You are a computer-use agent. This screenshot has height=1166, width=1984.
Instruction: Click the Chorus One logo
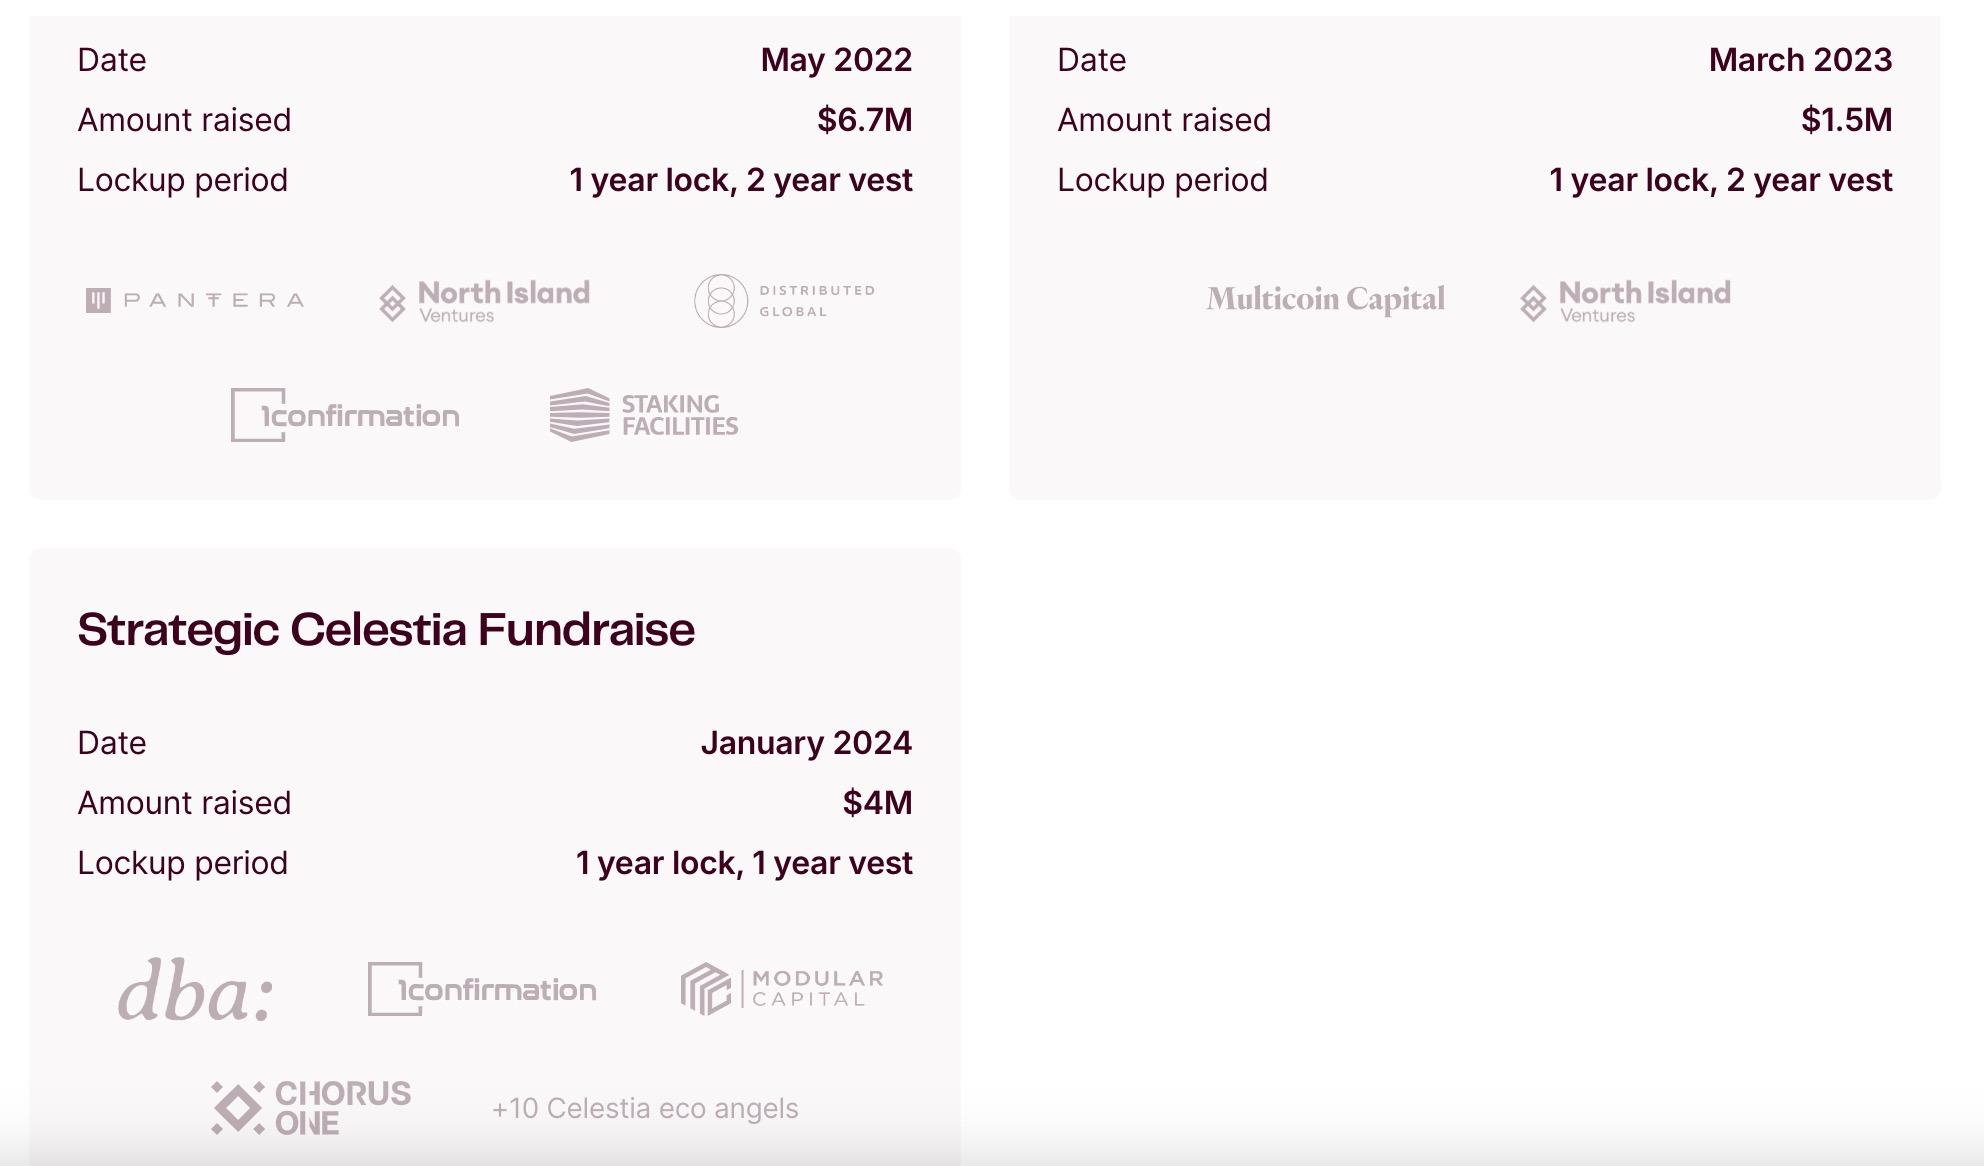[x=311, y=1108]
